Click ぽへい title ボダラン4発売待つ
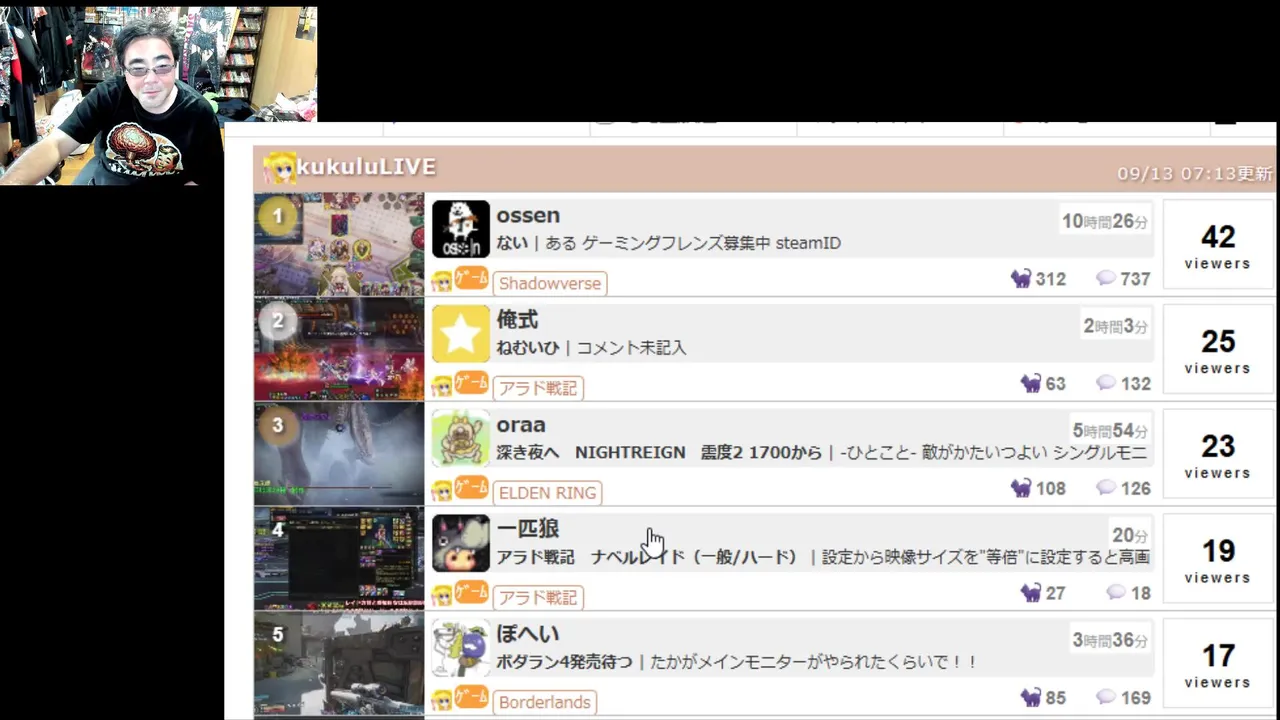The width and height of the screenshot is (1280, 720). (564, 662)
